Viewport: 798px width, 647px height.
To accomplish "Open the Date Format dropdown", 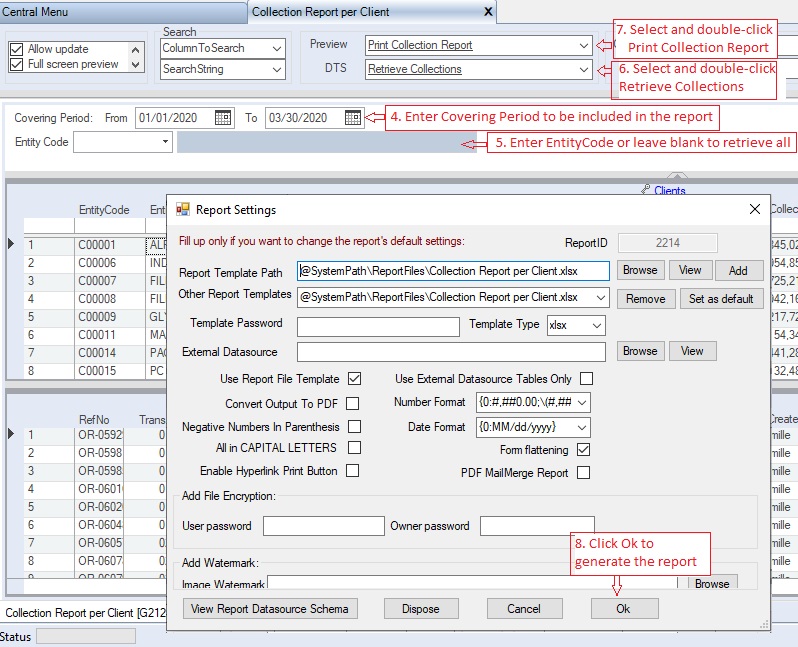I will click(x=582, y=428).
